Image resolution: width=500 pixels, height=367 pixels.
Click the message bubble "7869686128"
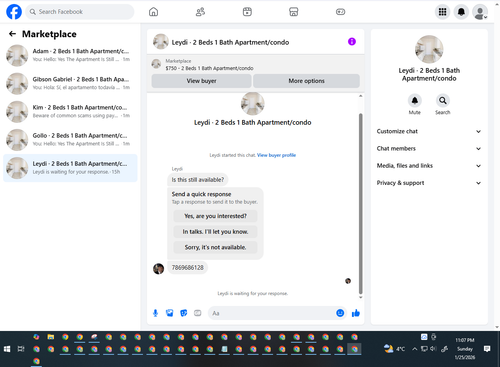pyautogui.click(x=187, y=268)
